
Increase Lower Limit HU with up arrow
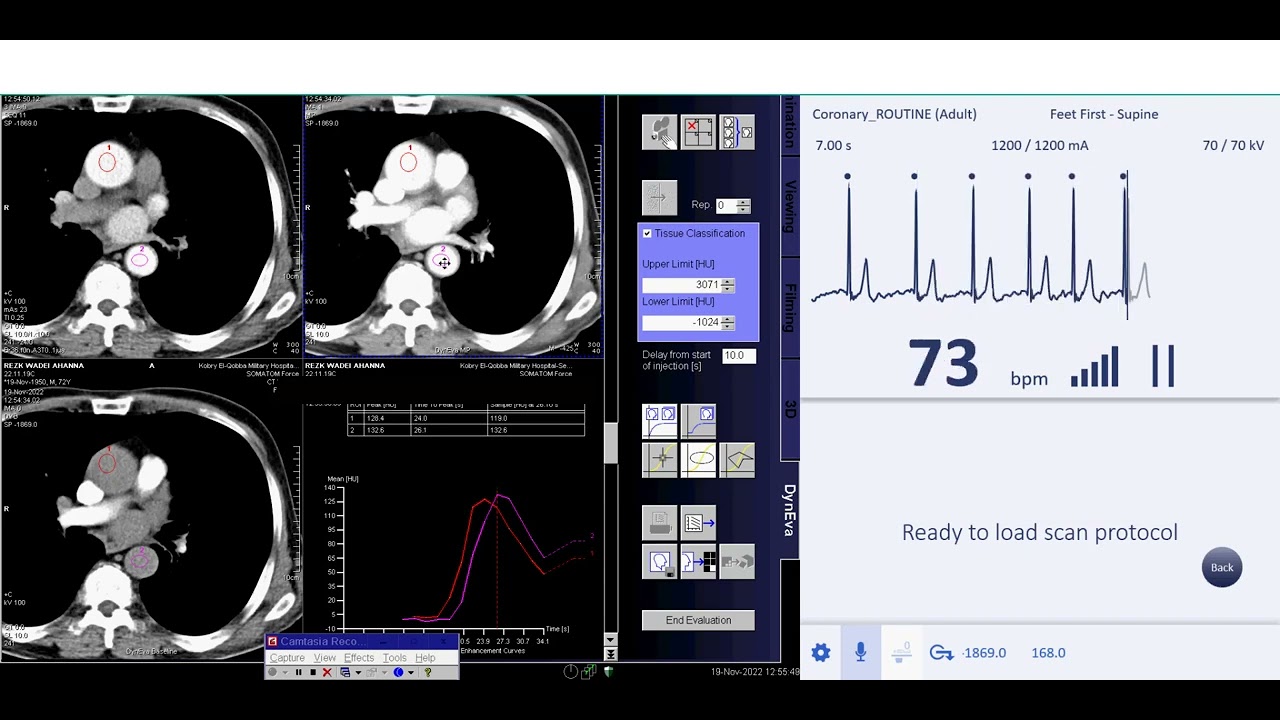point(728,318)
